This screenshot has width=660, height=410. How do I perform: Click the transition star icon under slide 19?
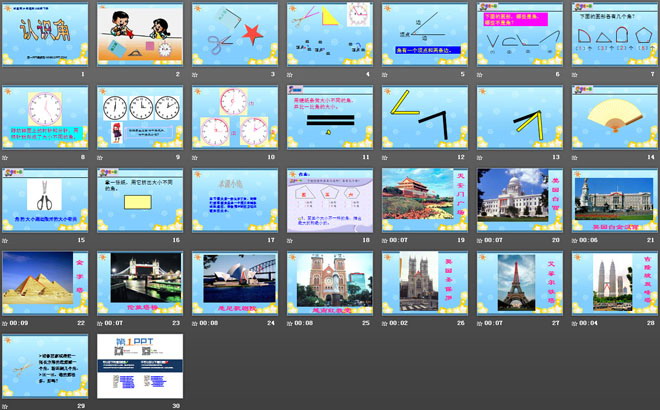click(386, 240)
